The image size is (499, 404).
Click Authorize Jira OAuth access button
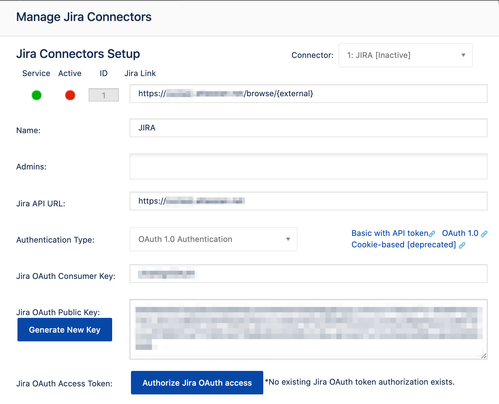coord(197,383)
